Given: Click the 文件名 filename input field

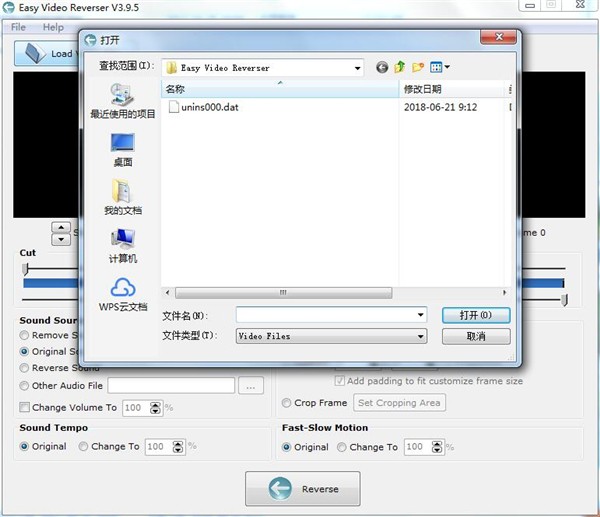Looking at the screenshot, I should [x=331, y=315].
